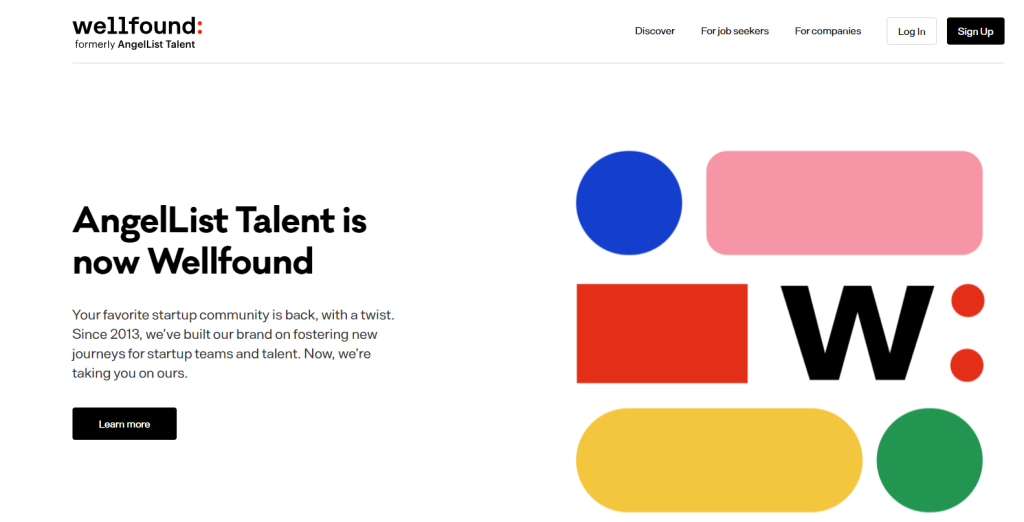Click the lower red dot beside W
The height and width of the screenshot is (522, 1024).
click(967, 365)
